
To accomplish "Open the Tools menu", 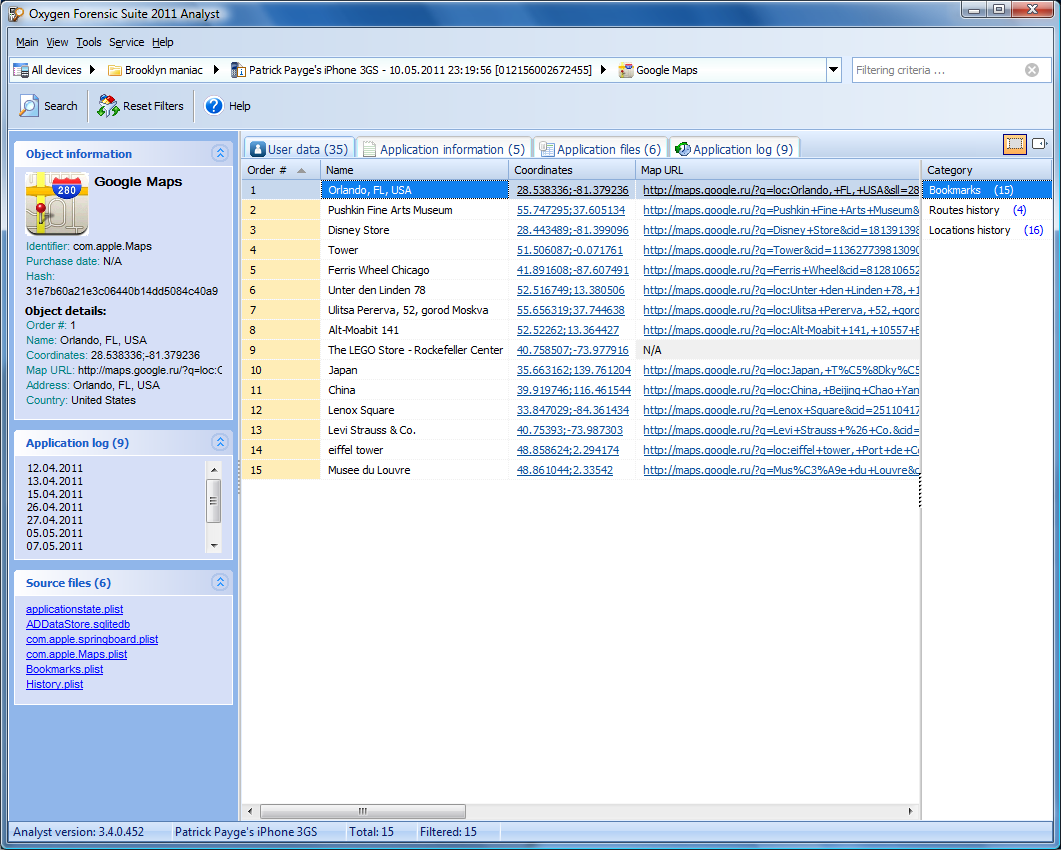I will pyautogui.click(x=89, y=42).
